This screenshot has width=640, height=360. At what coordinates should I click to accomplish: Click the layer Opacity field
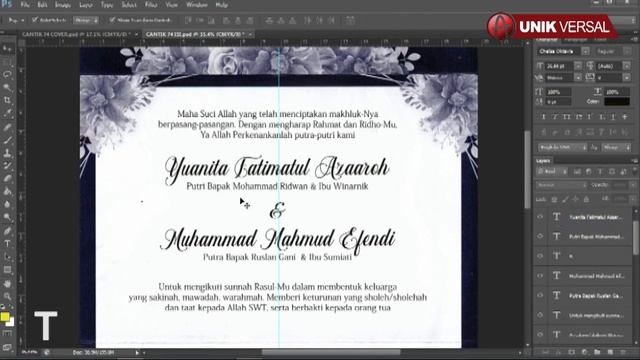(620, 185)
